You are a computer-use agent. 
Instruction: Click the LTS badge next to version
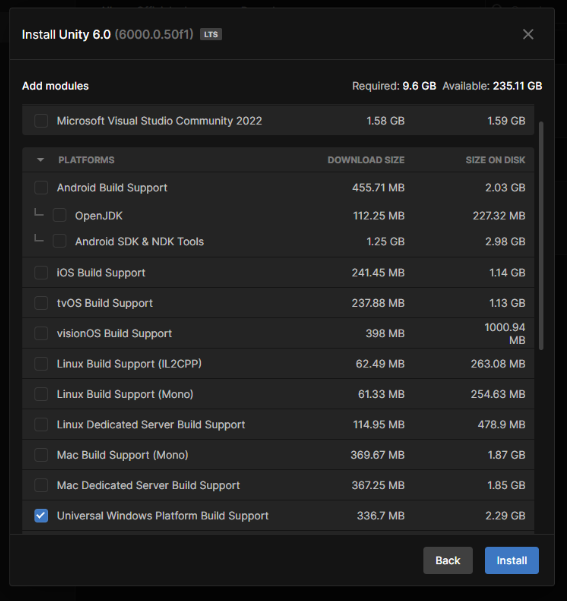[211, 34]
